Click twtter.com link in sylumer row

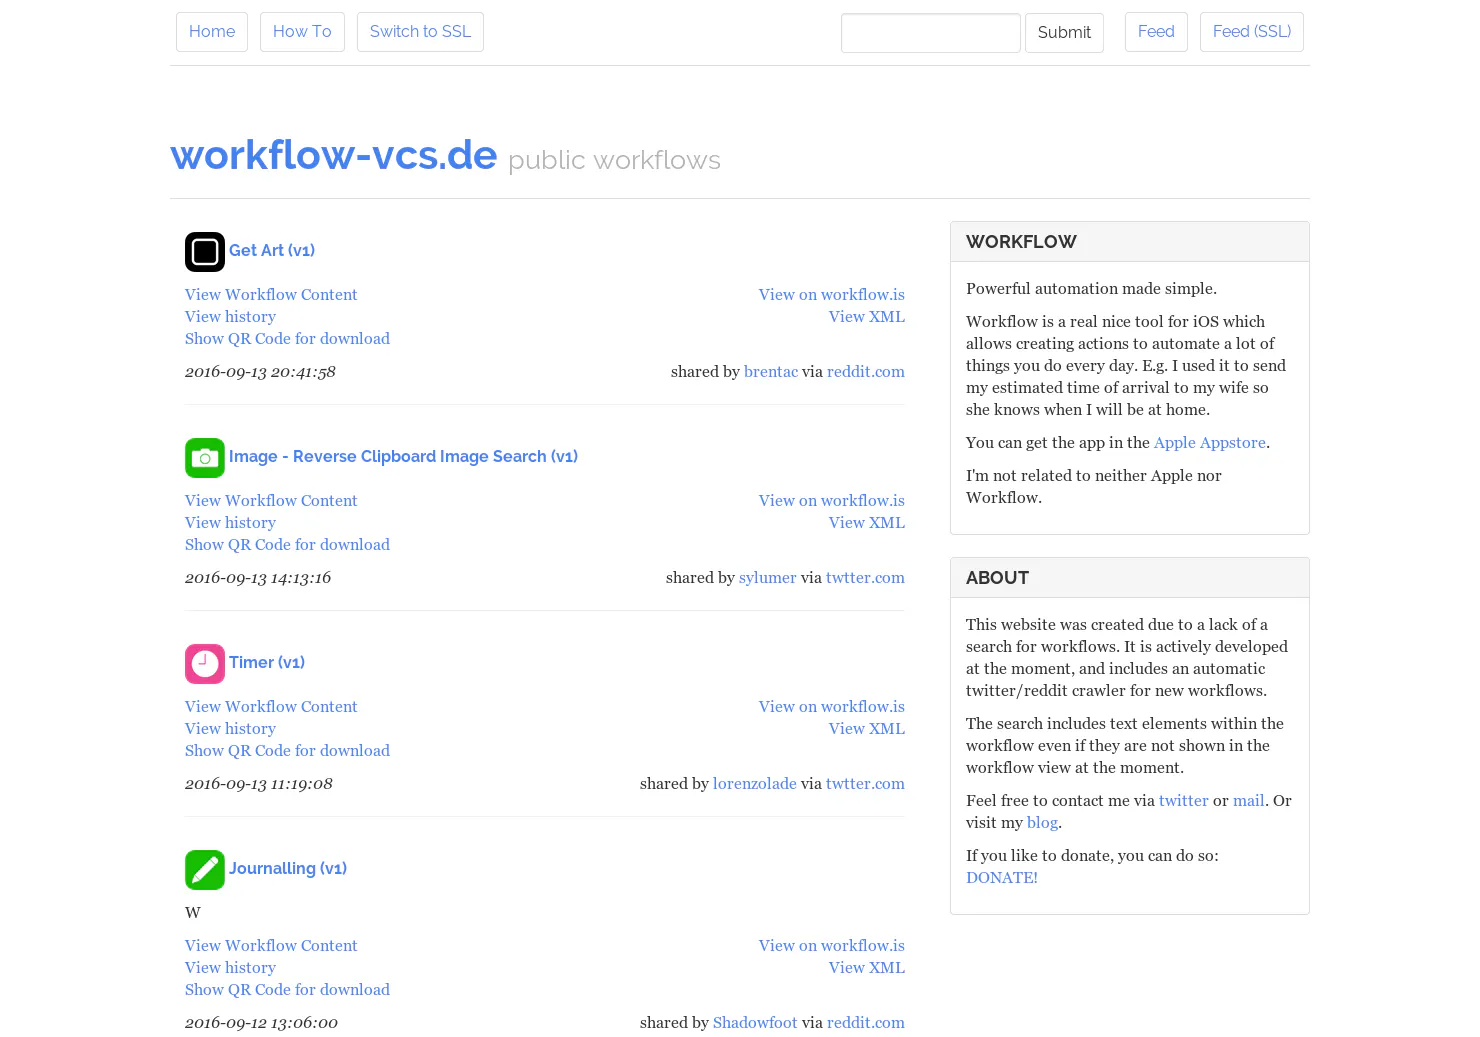(x=865, y=577)
